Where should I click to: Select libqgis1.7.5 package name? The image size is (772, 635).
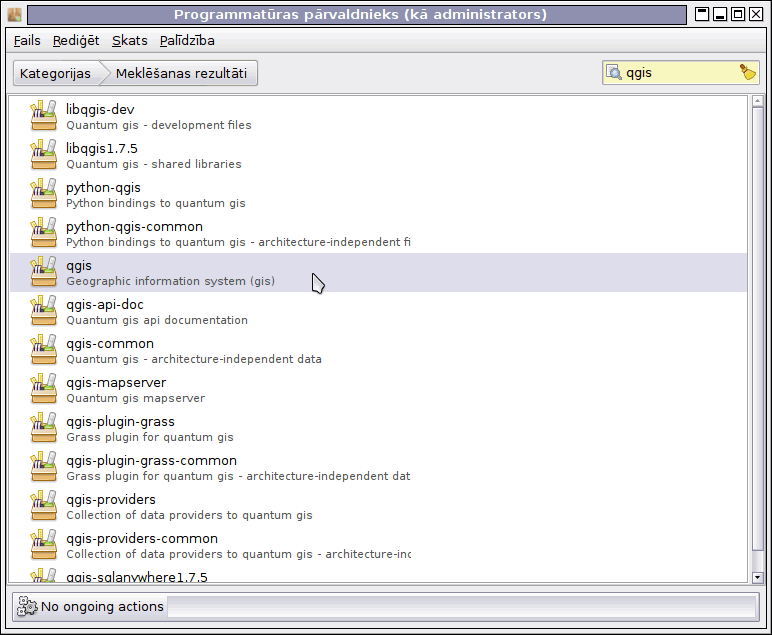coord(102,148)
